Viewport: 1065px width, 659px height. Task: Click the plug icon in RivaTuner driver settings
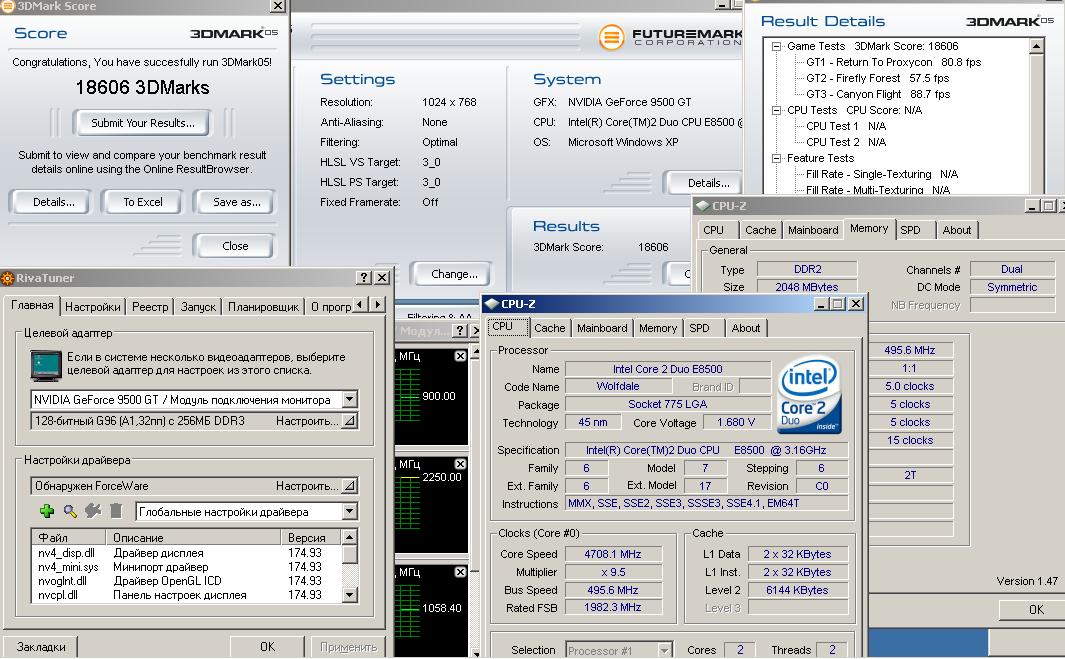point(93,511)
